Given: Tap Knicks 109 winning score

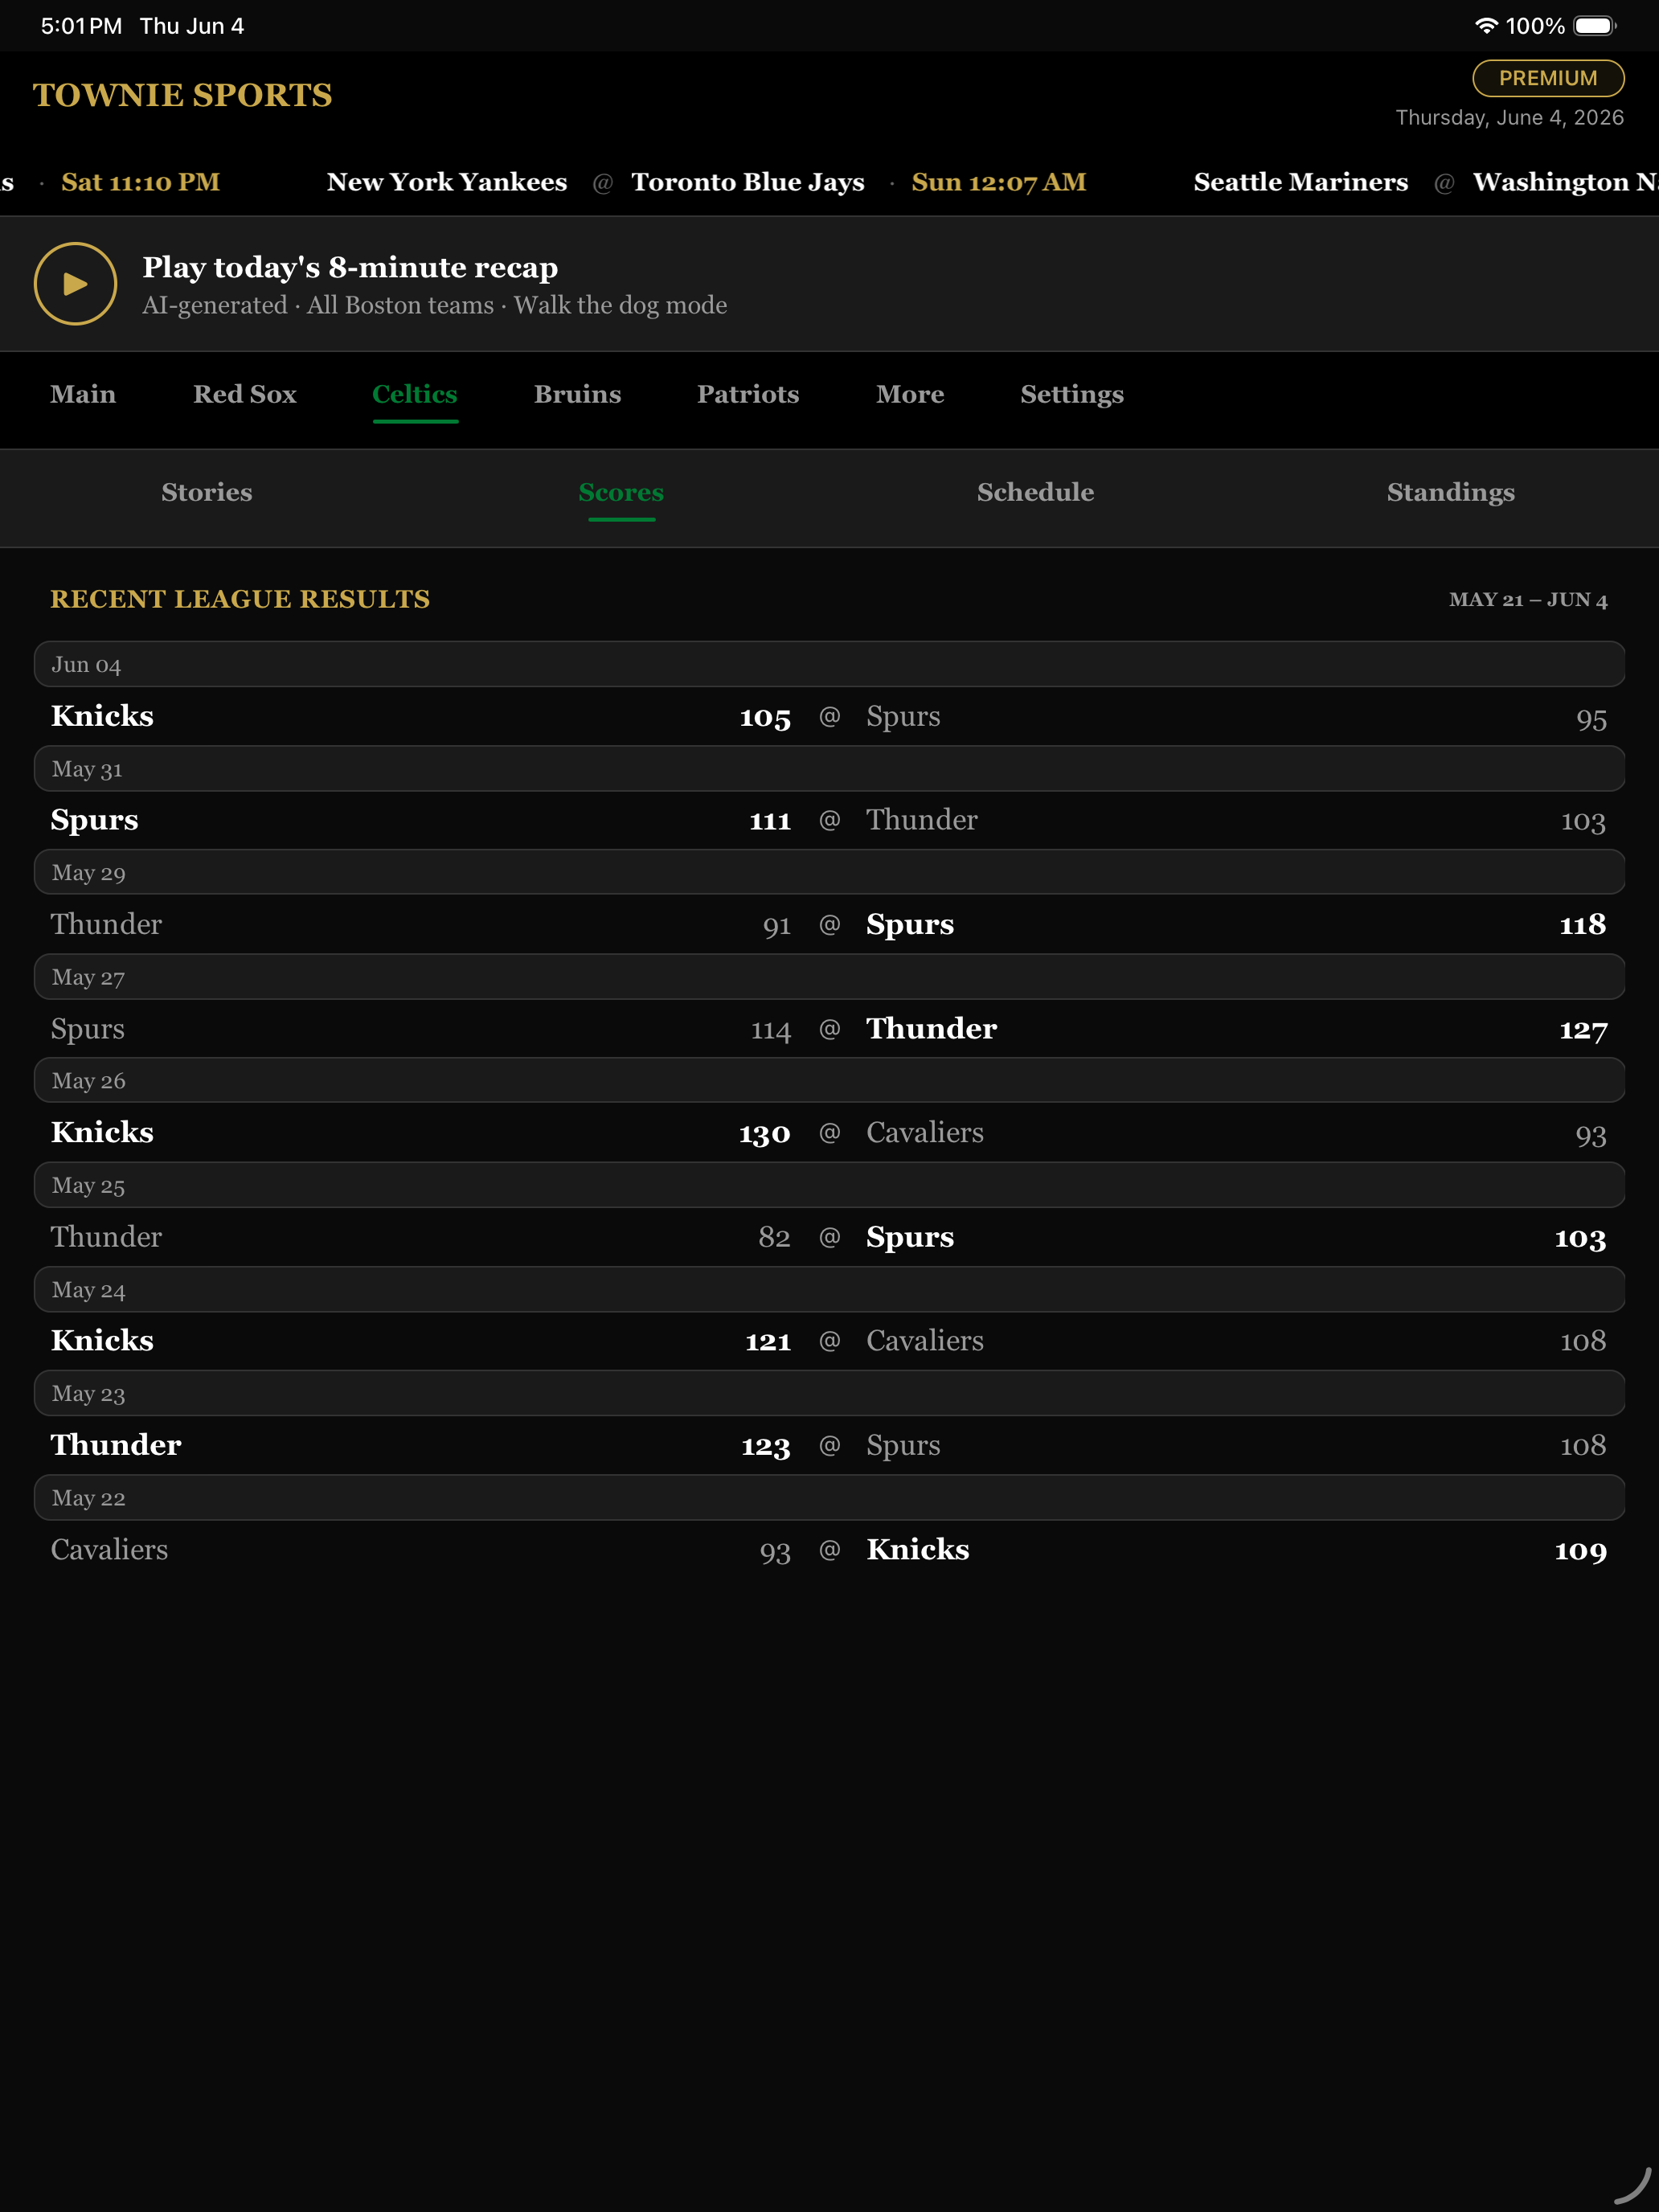Looking at the screenshot, I should pyautogui.click(x=1580, y=1551).
